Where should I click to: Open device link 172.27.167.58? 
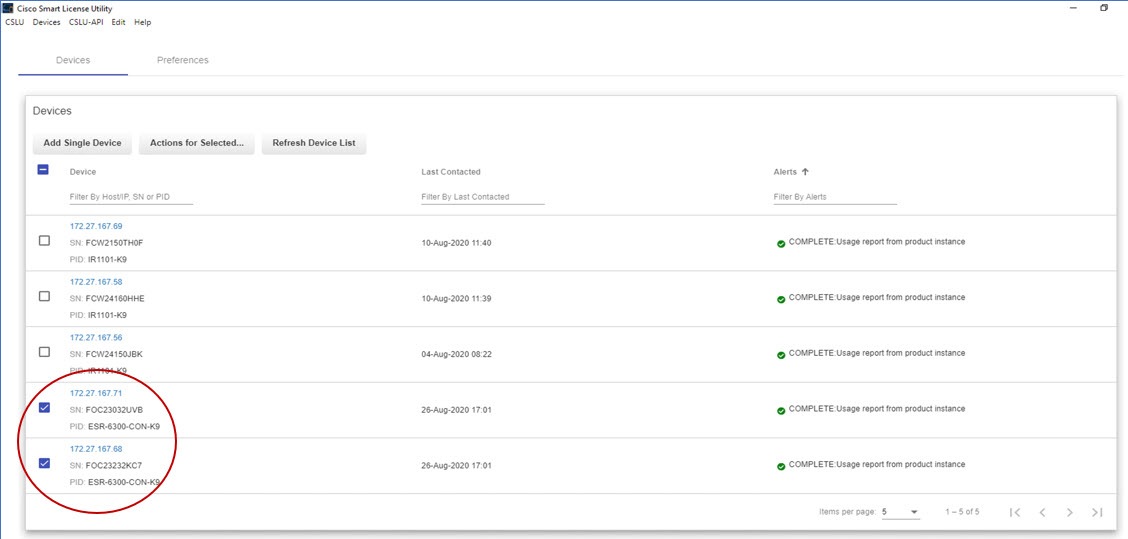(x=96, y=282)
